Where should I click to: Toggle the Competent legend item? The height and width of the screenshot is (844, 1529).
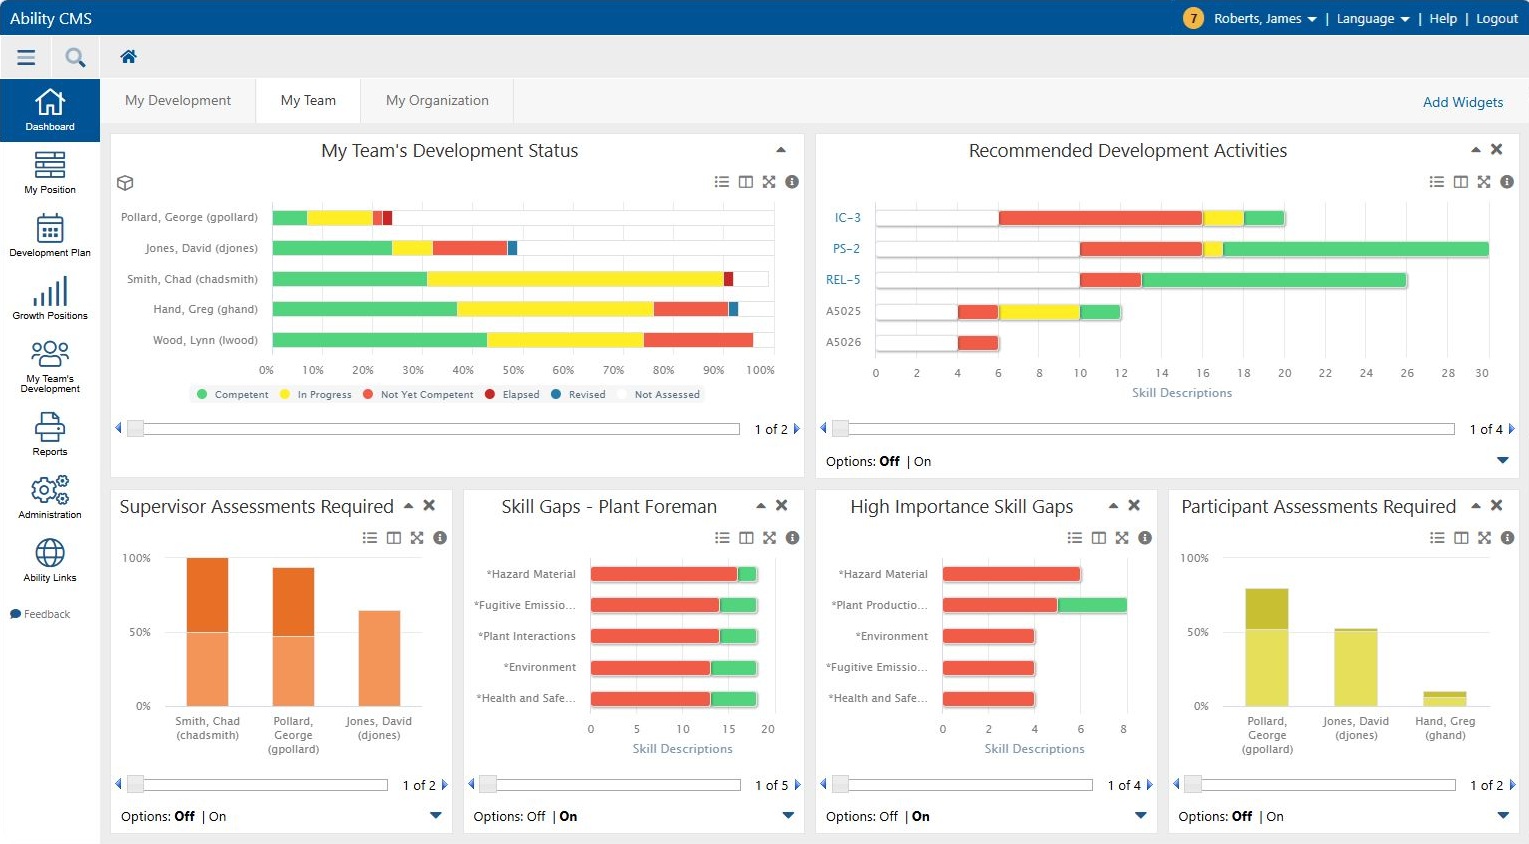pos(233,394)
